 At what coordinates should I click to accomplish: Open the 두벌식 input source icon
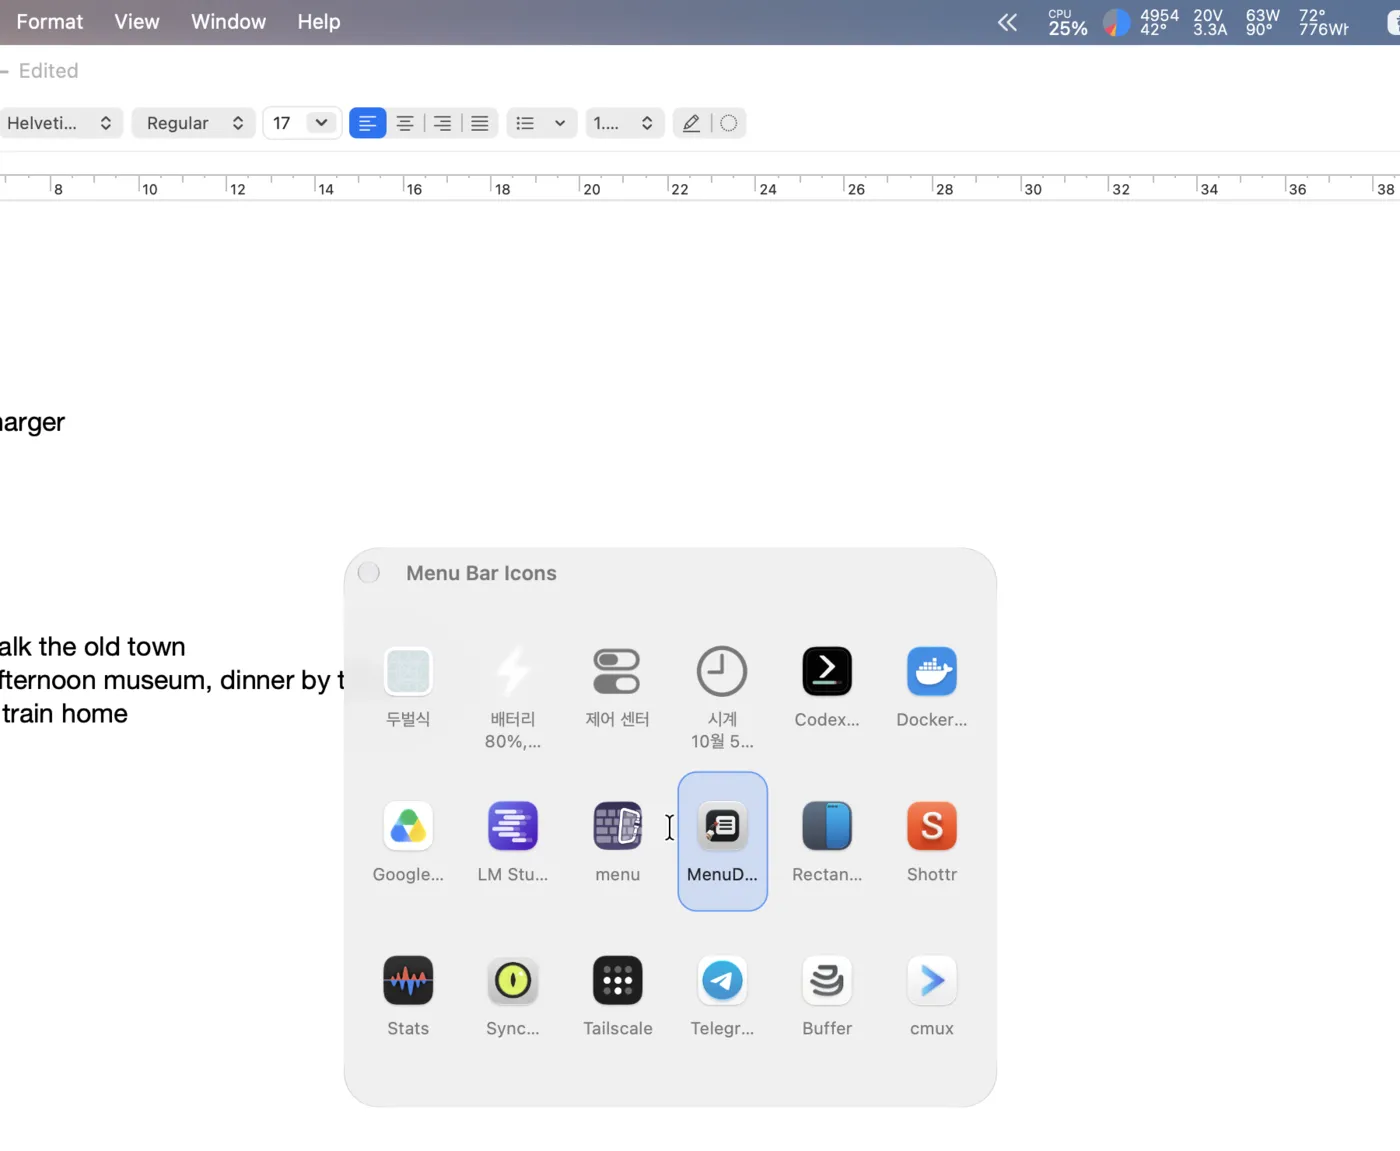[x=408, y=671]
